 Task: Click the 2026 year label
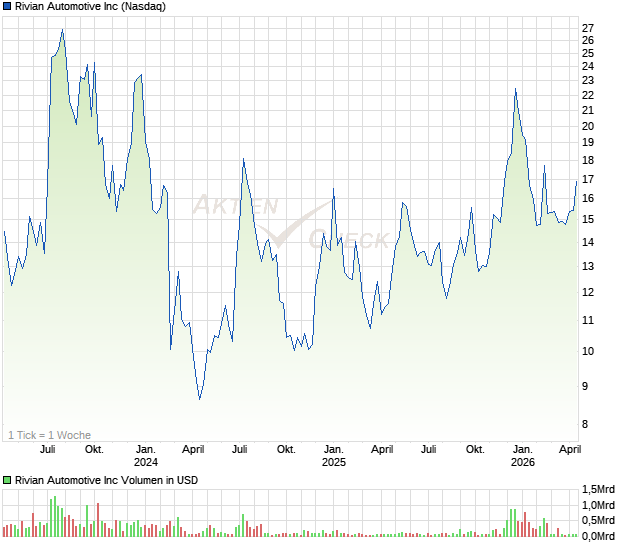pos(522,462)
